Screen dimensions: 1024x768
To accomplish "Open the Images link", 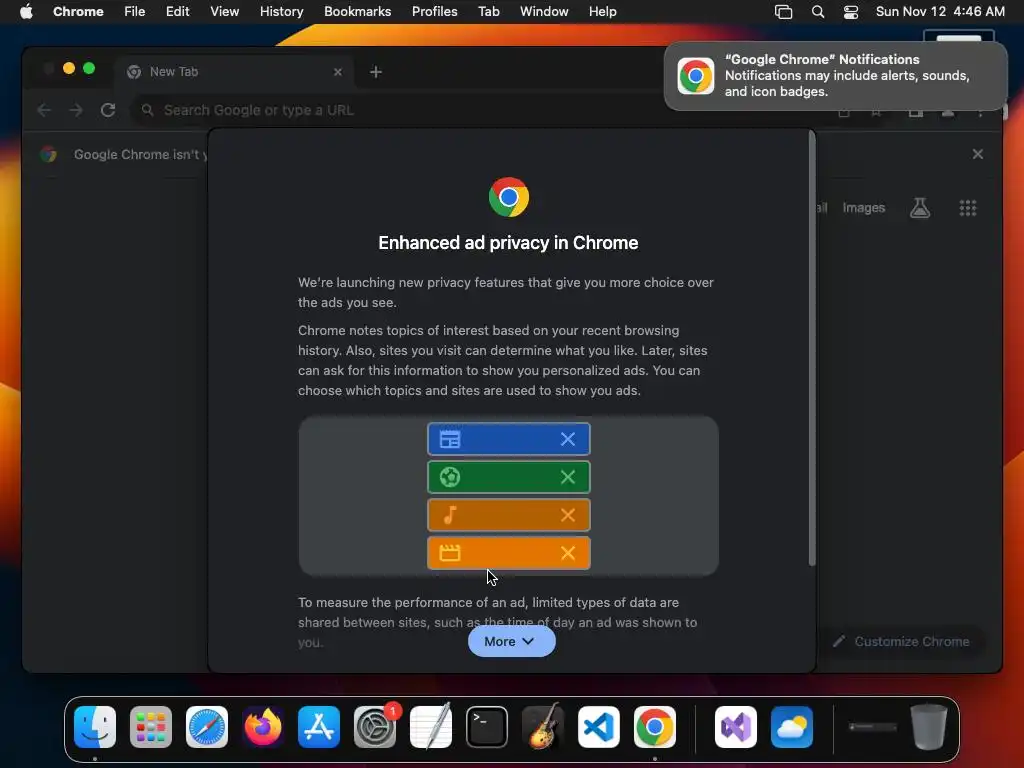I will point(863,208).
